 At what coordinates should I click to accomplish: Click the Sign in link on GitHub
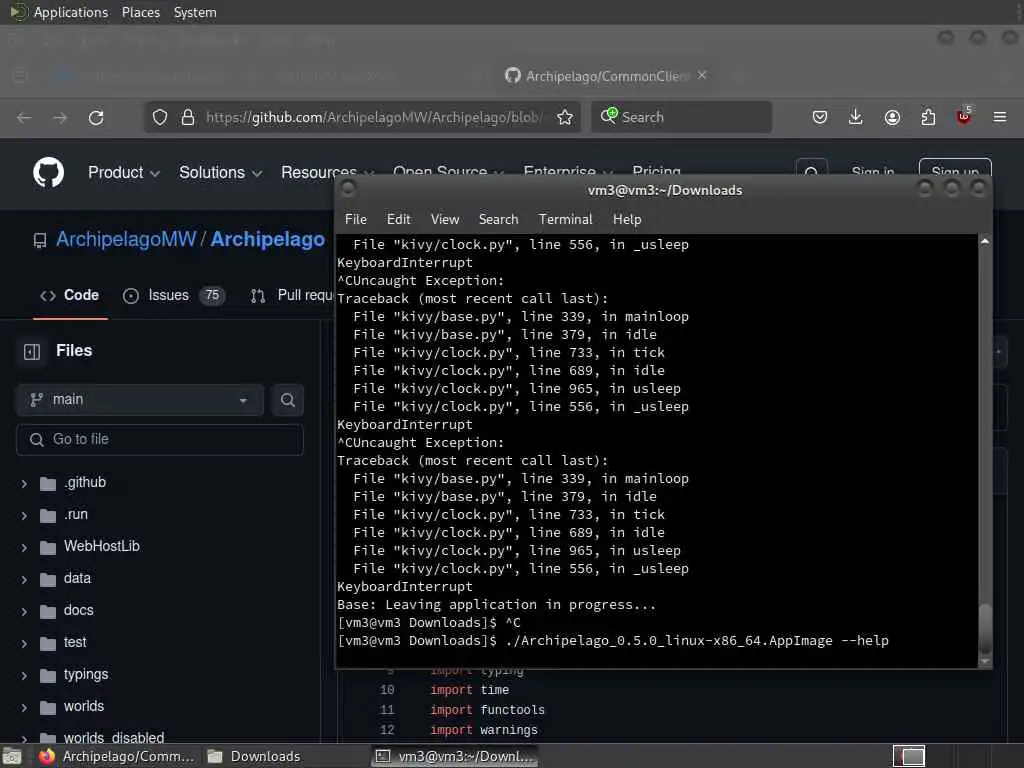click(x=872, y=172)
